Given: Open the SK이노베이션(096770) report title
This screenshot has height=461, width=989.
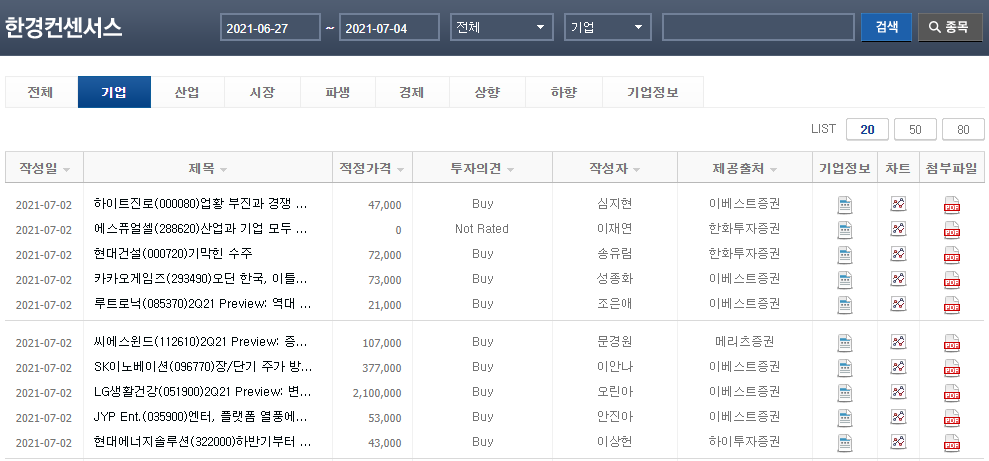Looking at the screenshot, I should tap(202, 366).
